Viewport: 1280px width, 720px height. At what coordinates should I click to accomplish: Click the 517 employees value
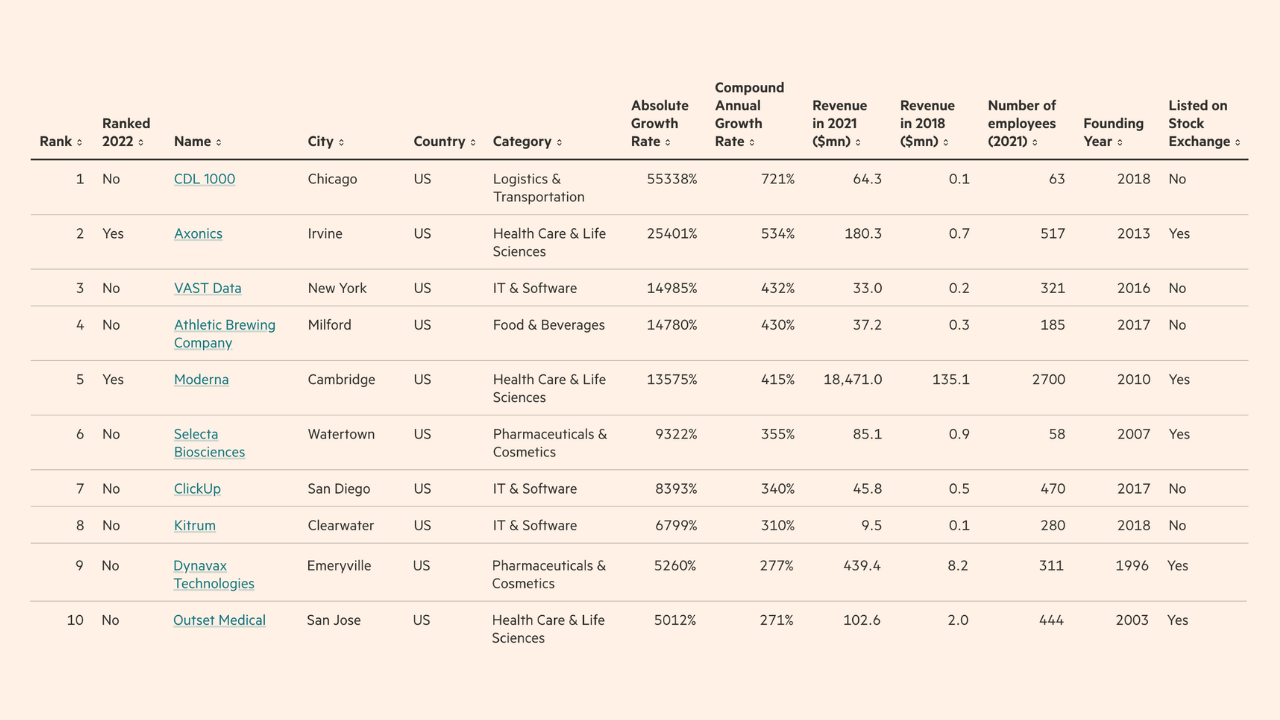click(x=1052, y=234)
